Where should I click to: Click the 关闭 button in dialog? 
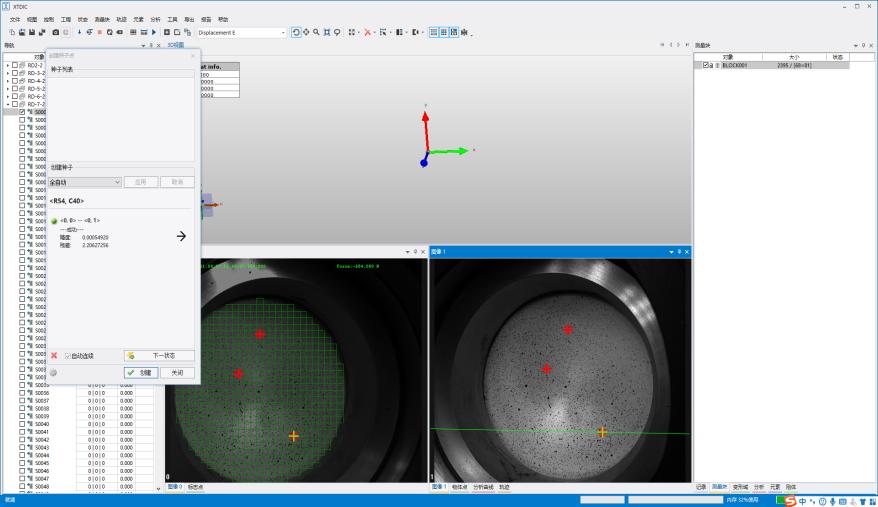coord(178,373)
